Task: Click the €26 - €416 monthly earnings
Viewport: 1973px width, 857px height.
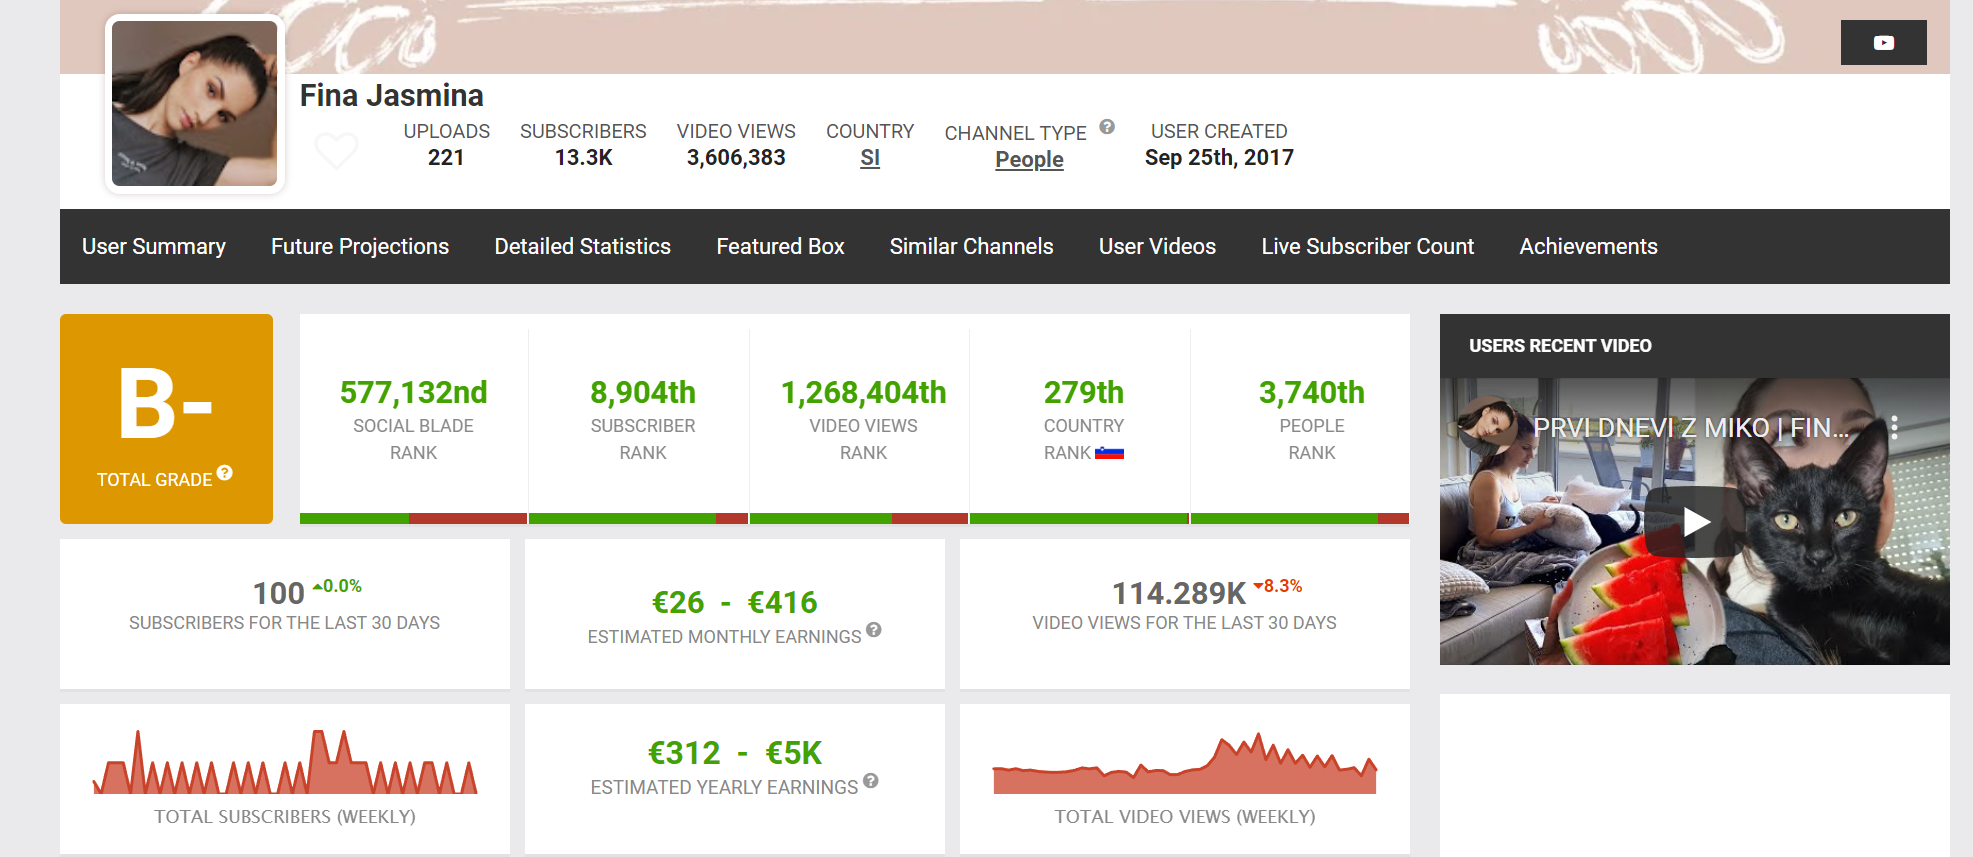Action: pyautogui.click(x=735, y=602)
